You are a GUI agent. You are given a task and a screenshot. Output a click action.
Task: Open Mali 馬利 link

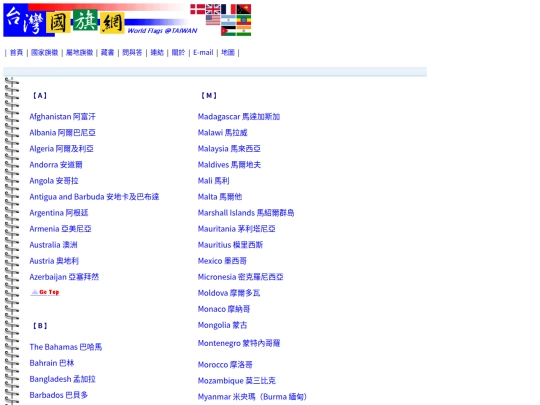point(214,181)
